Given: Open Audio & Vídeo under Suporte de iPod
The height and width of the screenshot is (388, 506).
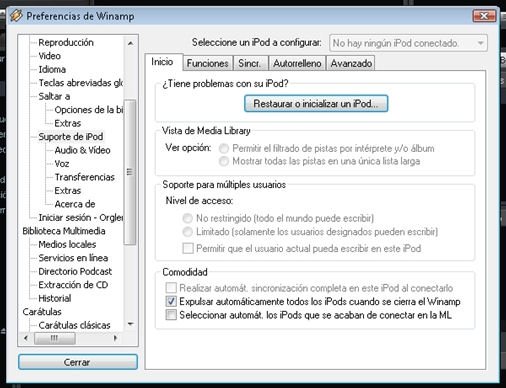Looking at the screenshot, I should point(82,150).
